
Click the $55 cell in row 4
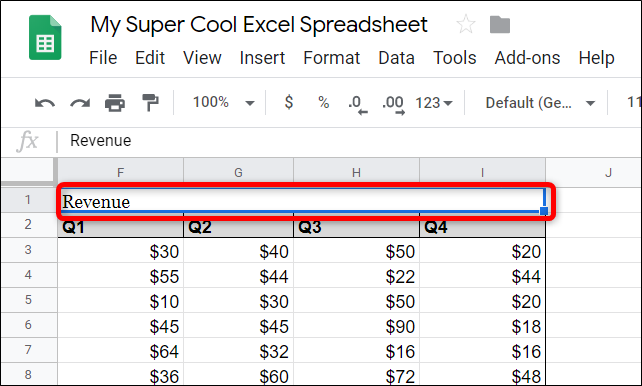click(x=120, y=275)
